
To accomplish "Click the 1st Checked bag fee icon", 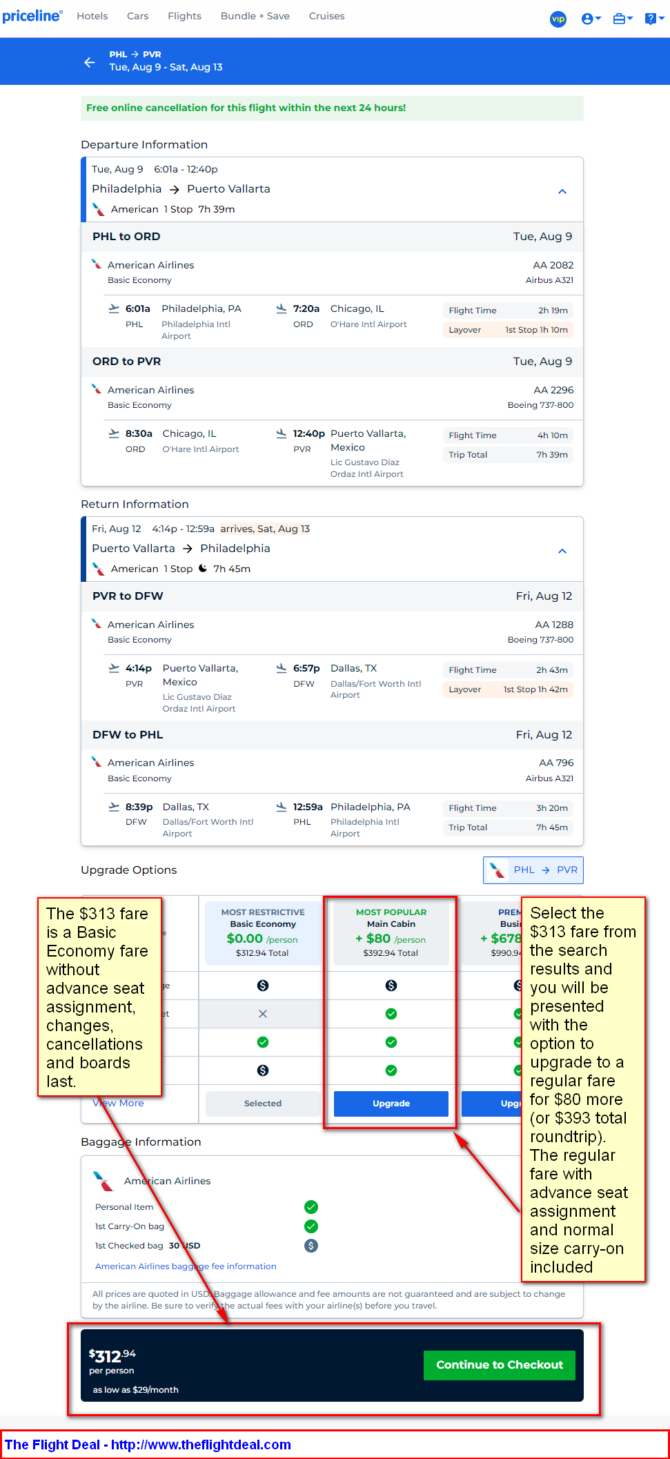I will (x=311, y=1245).
